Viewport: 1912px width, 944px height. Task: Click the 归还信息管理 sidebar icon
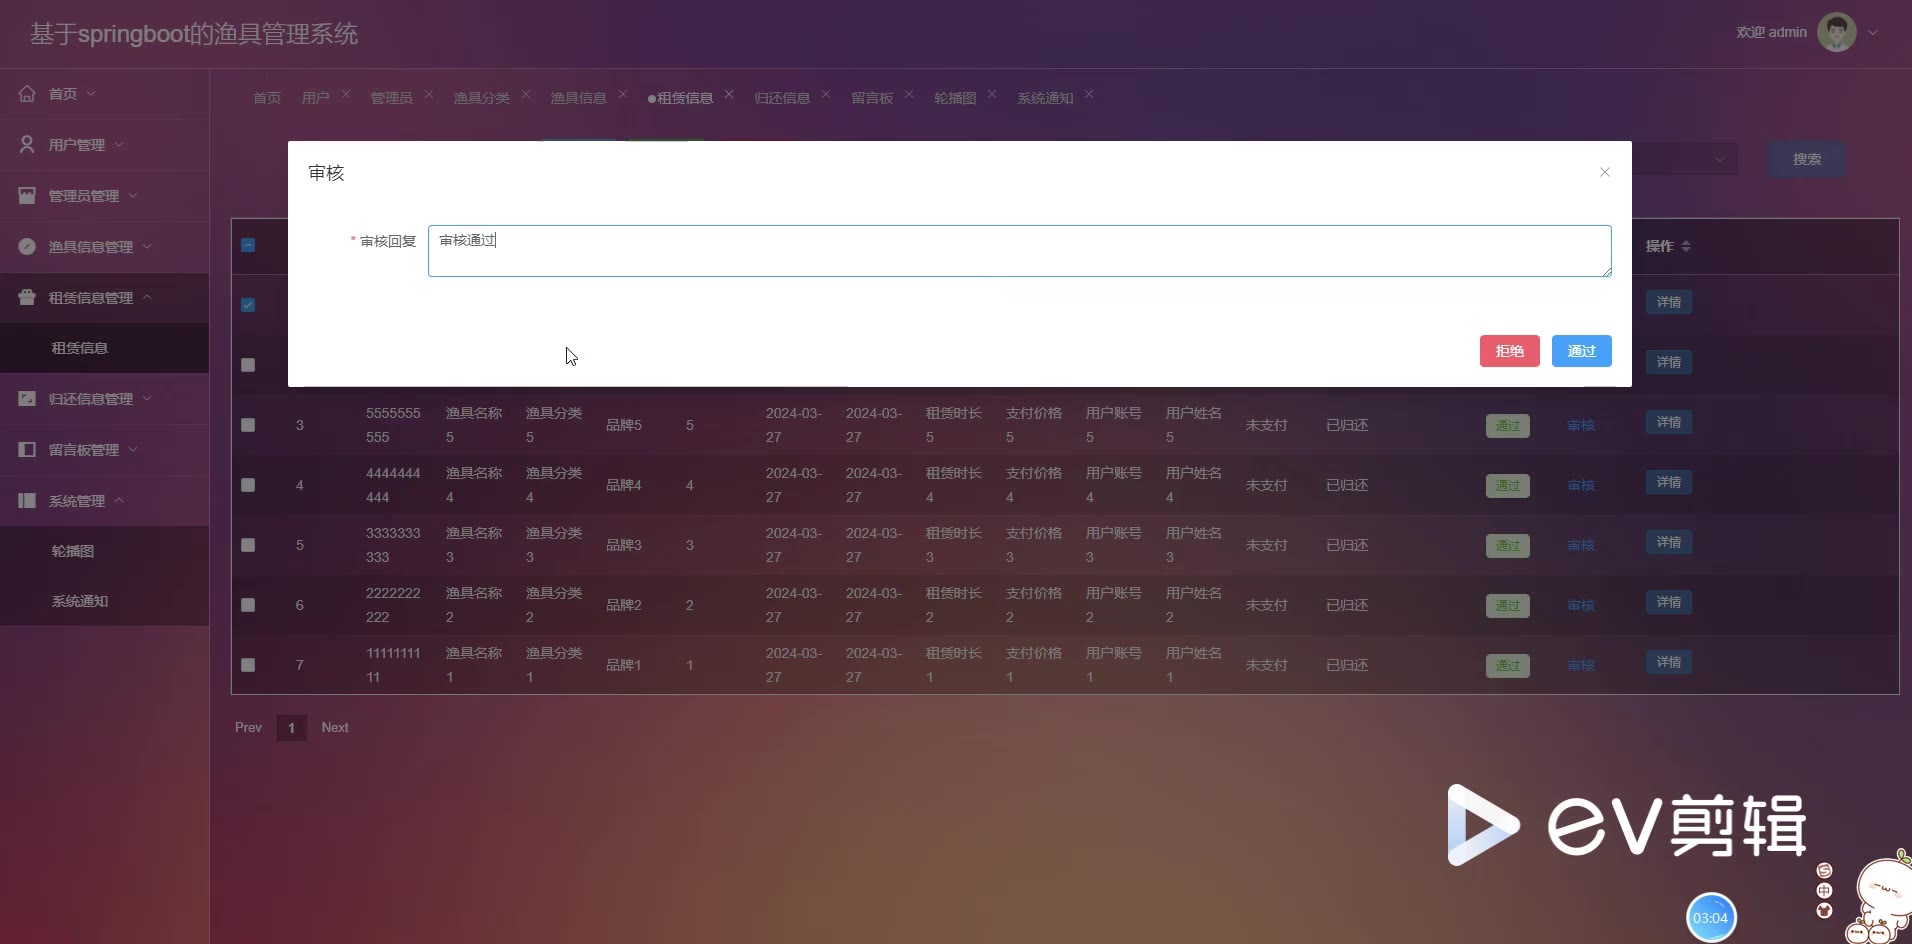click(x=27, y=398)
